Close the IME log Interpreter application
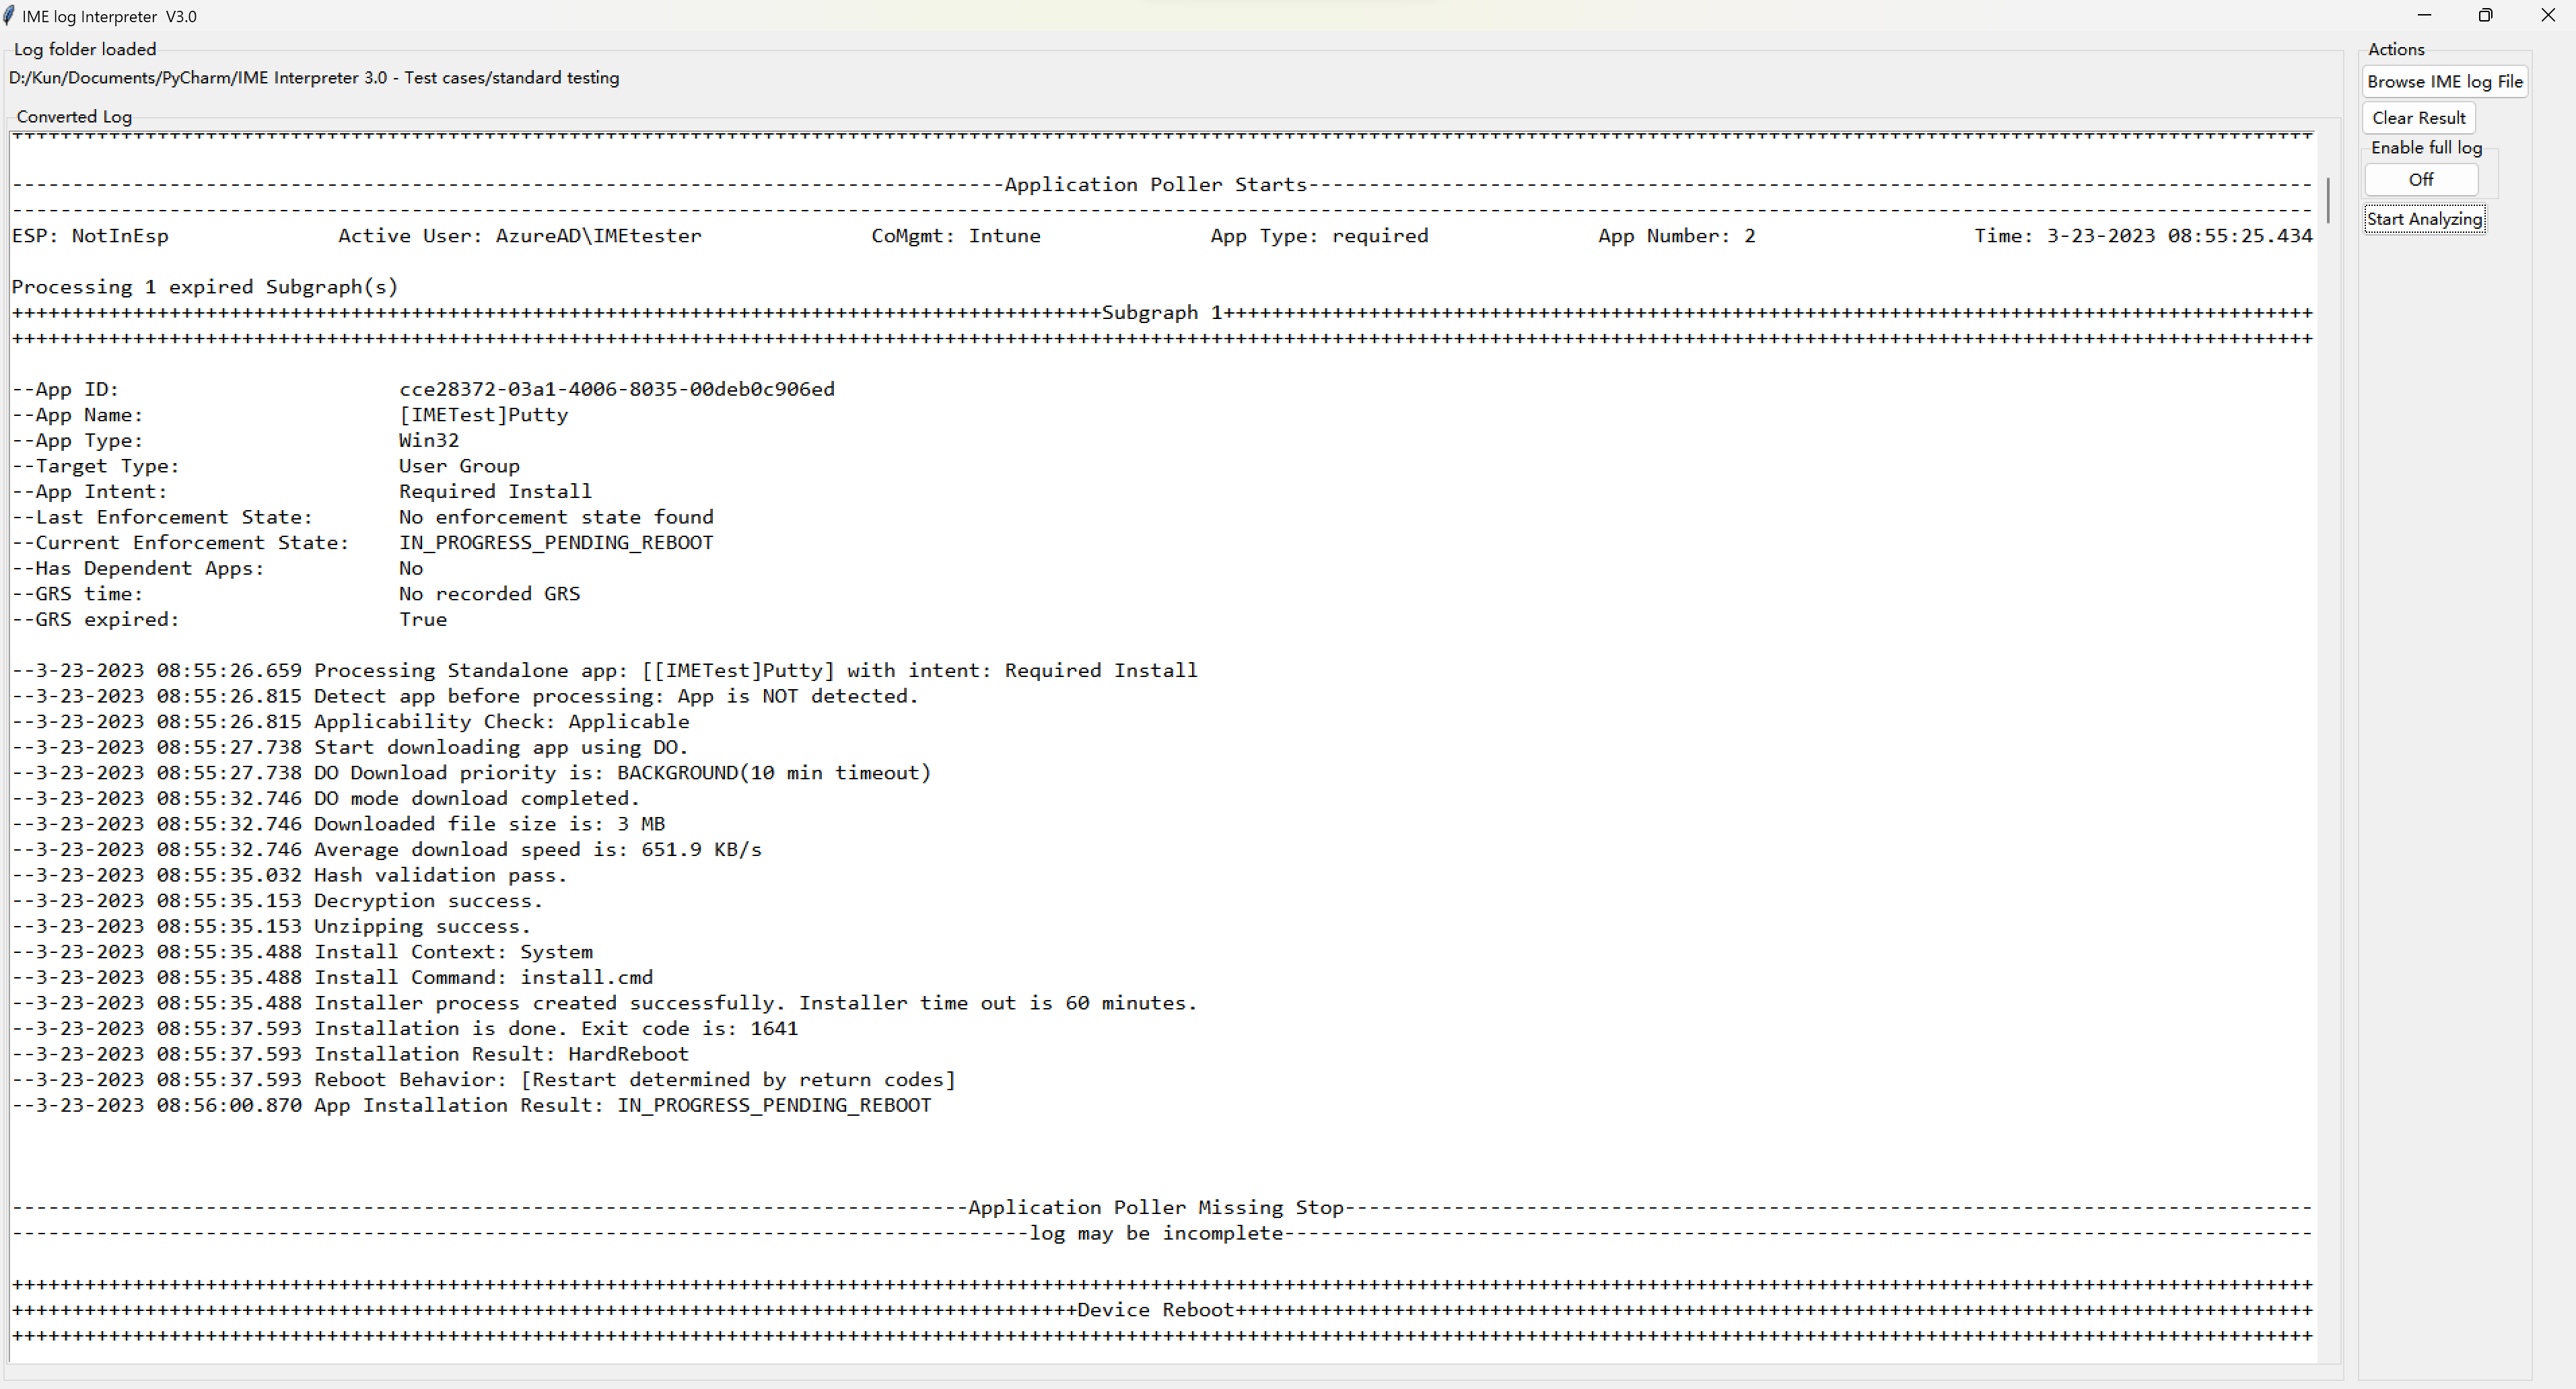The height and width of the screenshot is (1389, 2576). click(x=2547, y=15)
